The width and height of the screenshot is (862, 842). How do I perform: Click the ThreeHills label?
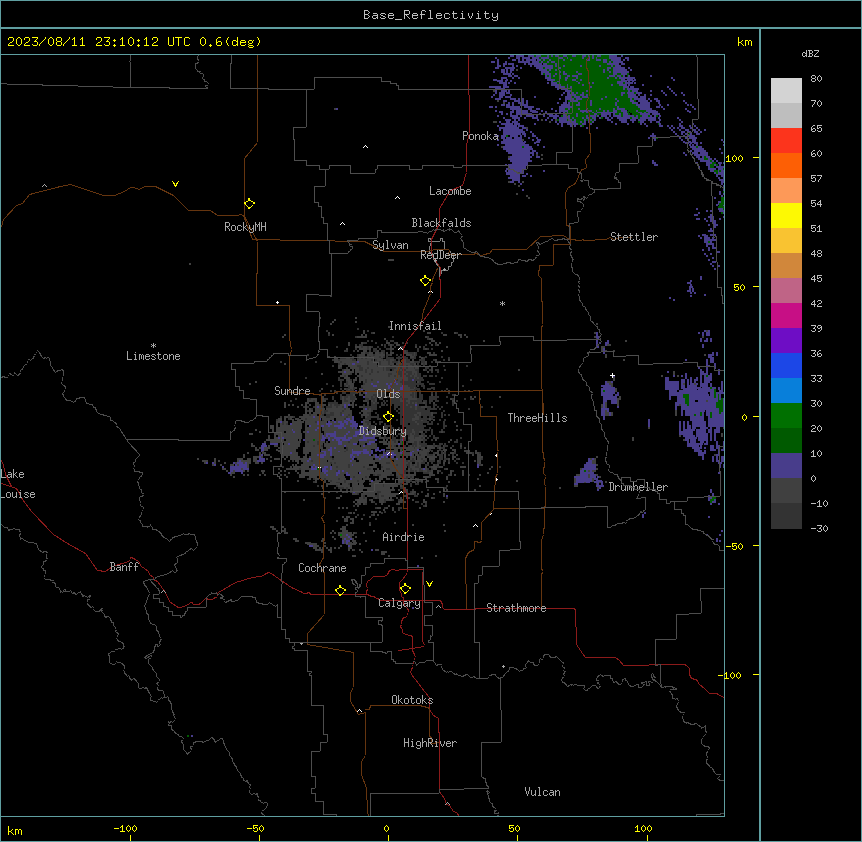click(537, 418)
